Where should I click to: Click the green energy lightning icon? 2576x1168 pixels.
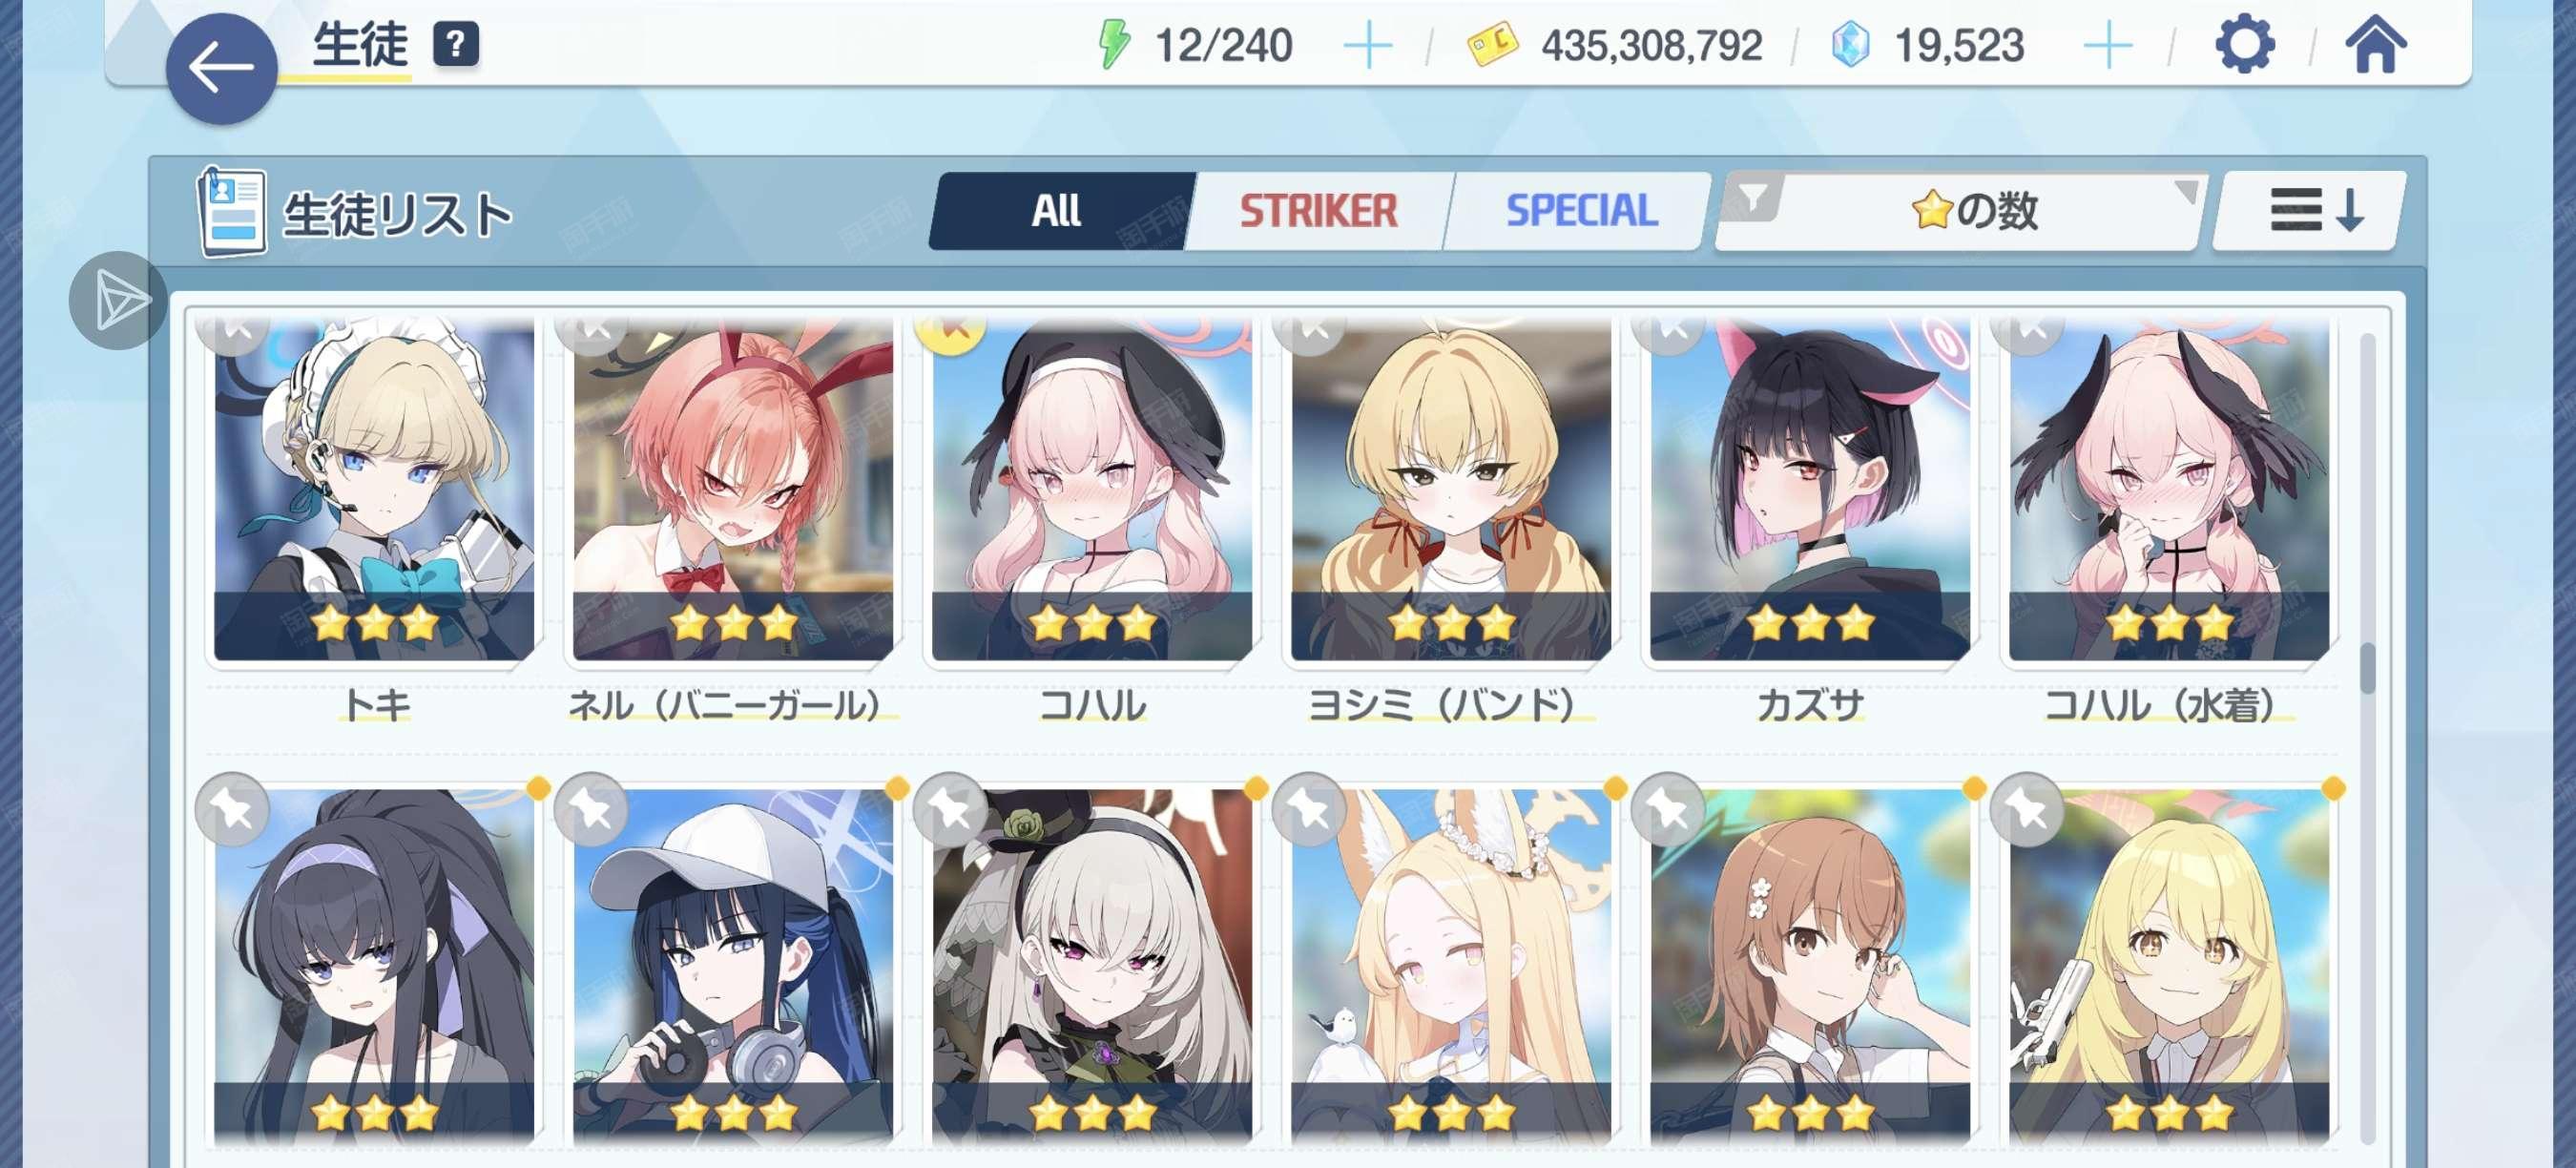tap(1113, 45)
